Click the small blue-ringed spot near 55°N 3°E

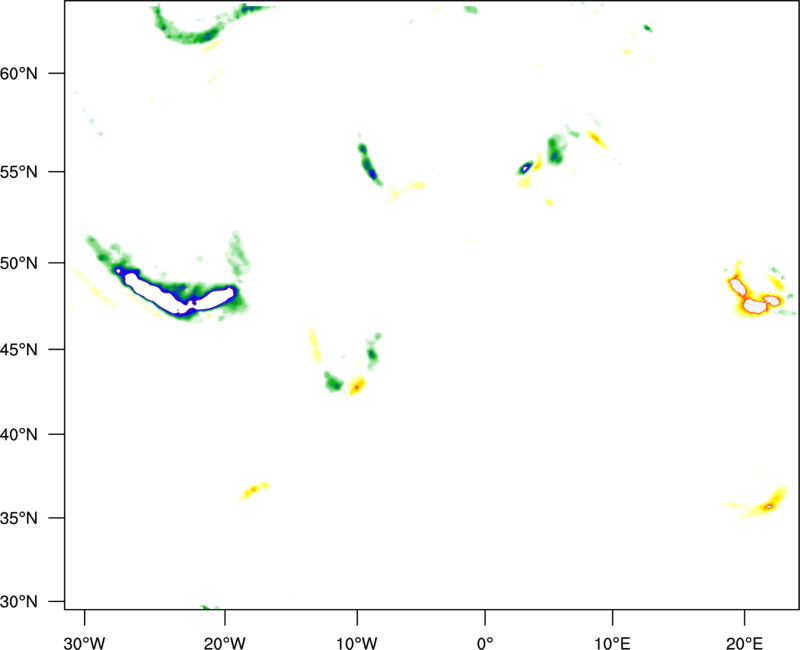click(526, 167)
